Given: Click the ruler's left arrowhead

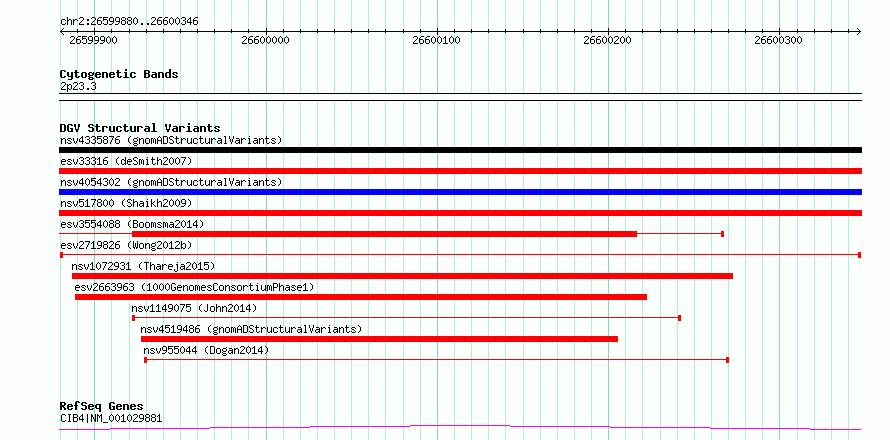Looking at the screenshot, I should (x=63, y=31).
